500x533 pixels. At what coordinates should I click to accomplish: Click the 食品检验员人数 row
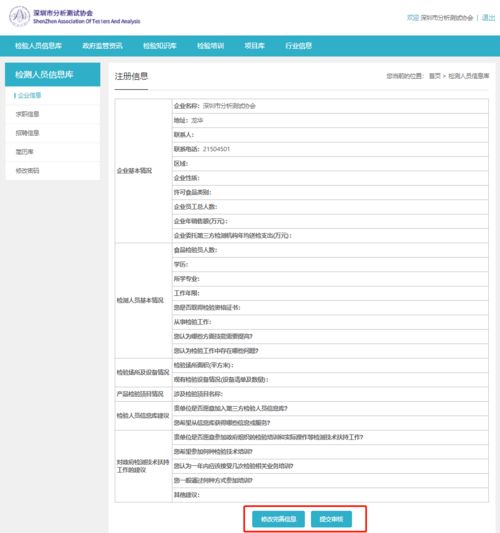tap(330, 250)
